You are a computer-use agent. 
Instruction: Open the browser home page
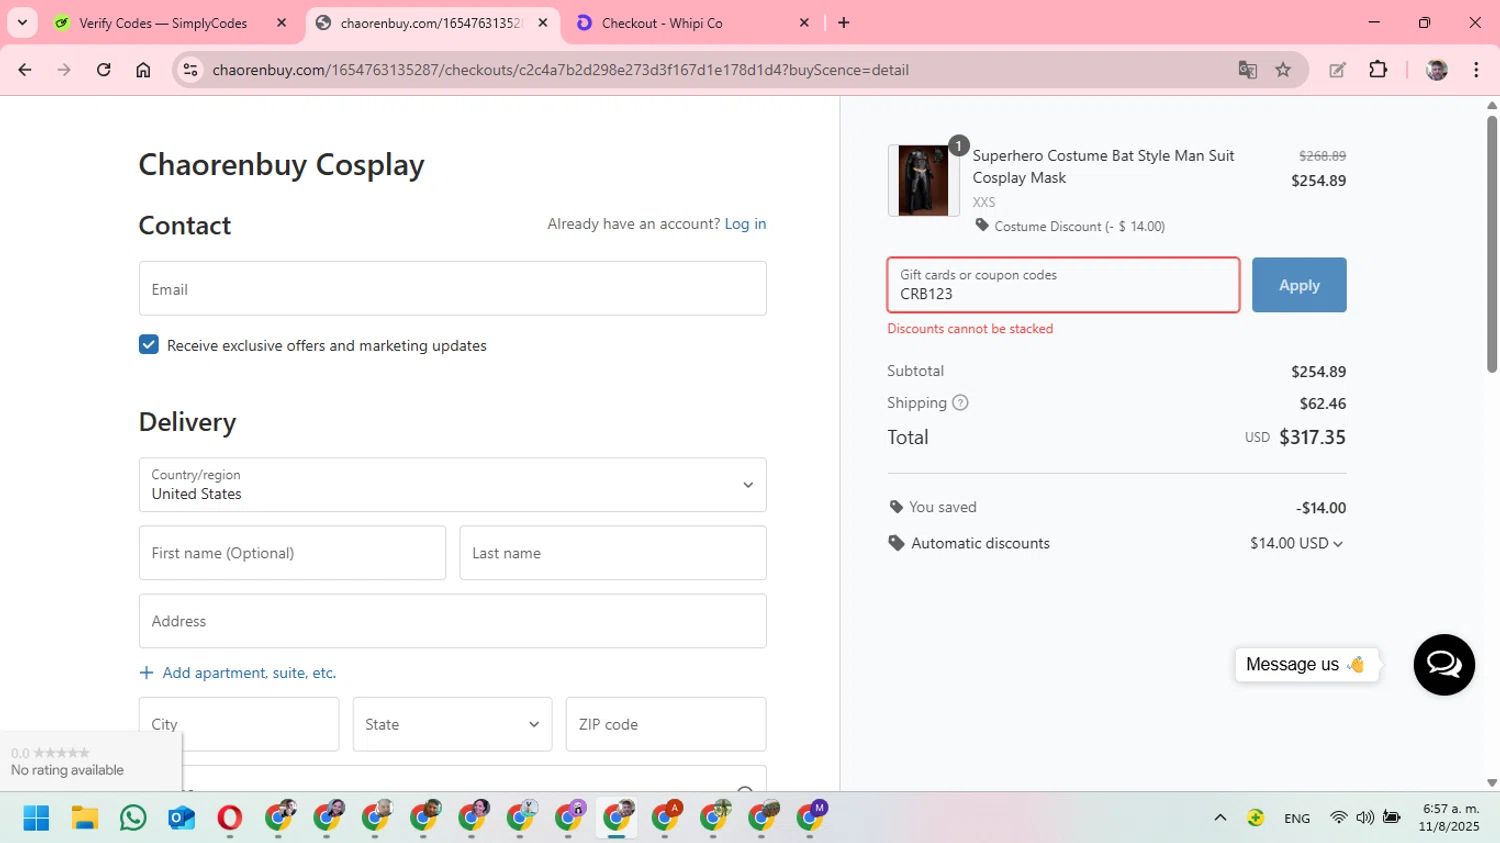pos(143,70)
